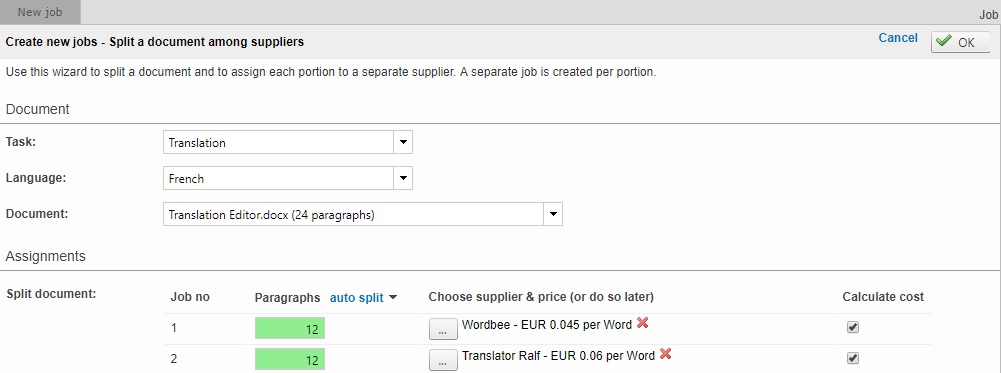Uncheck Calculate cost for job 1
The image size is (1001, 373).
point(853,327)
